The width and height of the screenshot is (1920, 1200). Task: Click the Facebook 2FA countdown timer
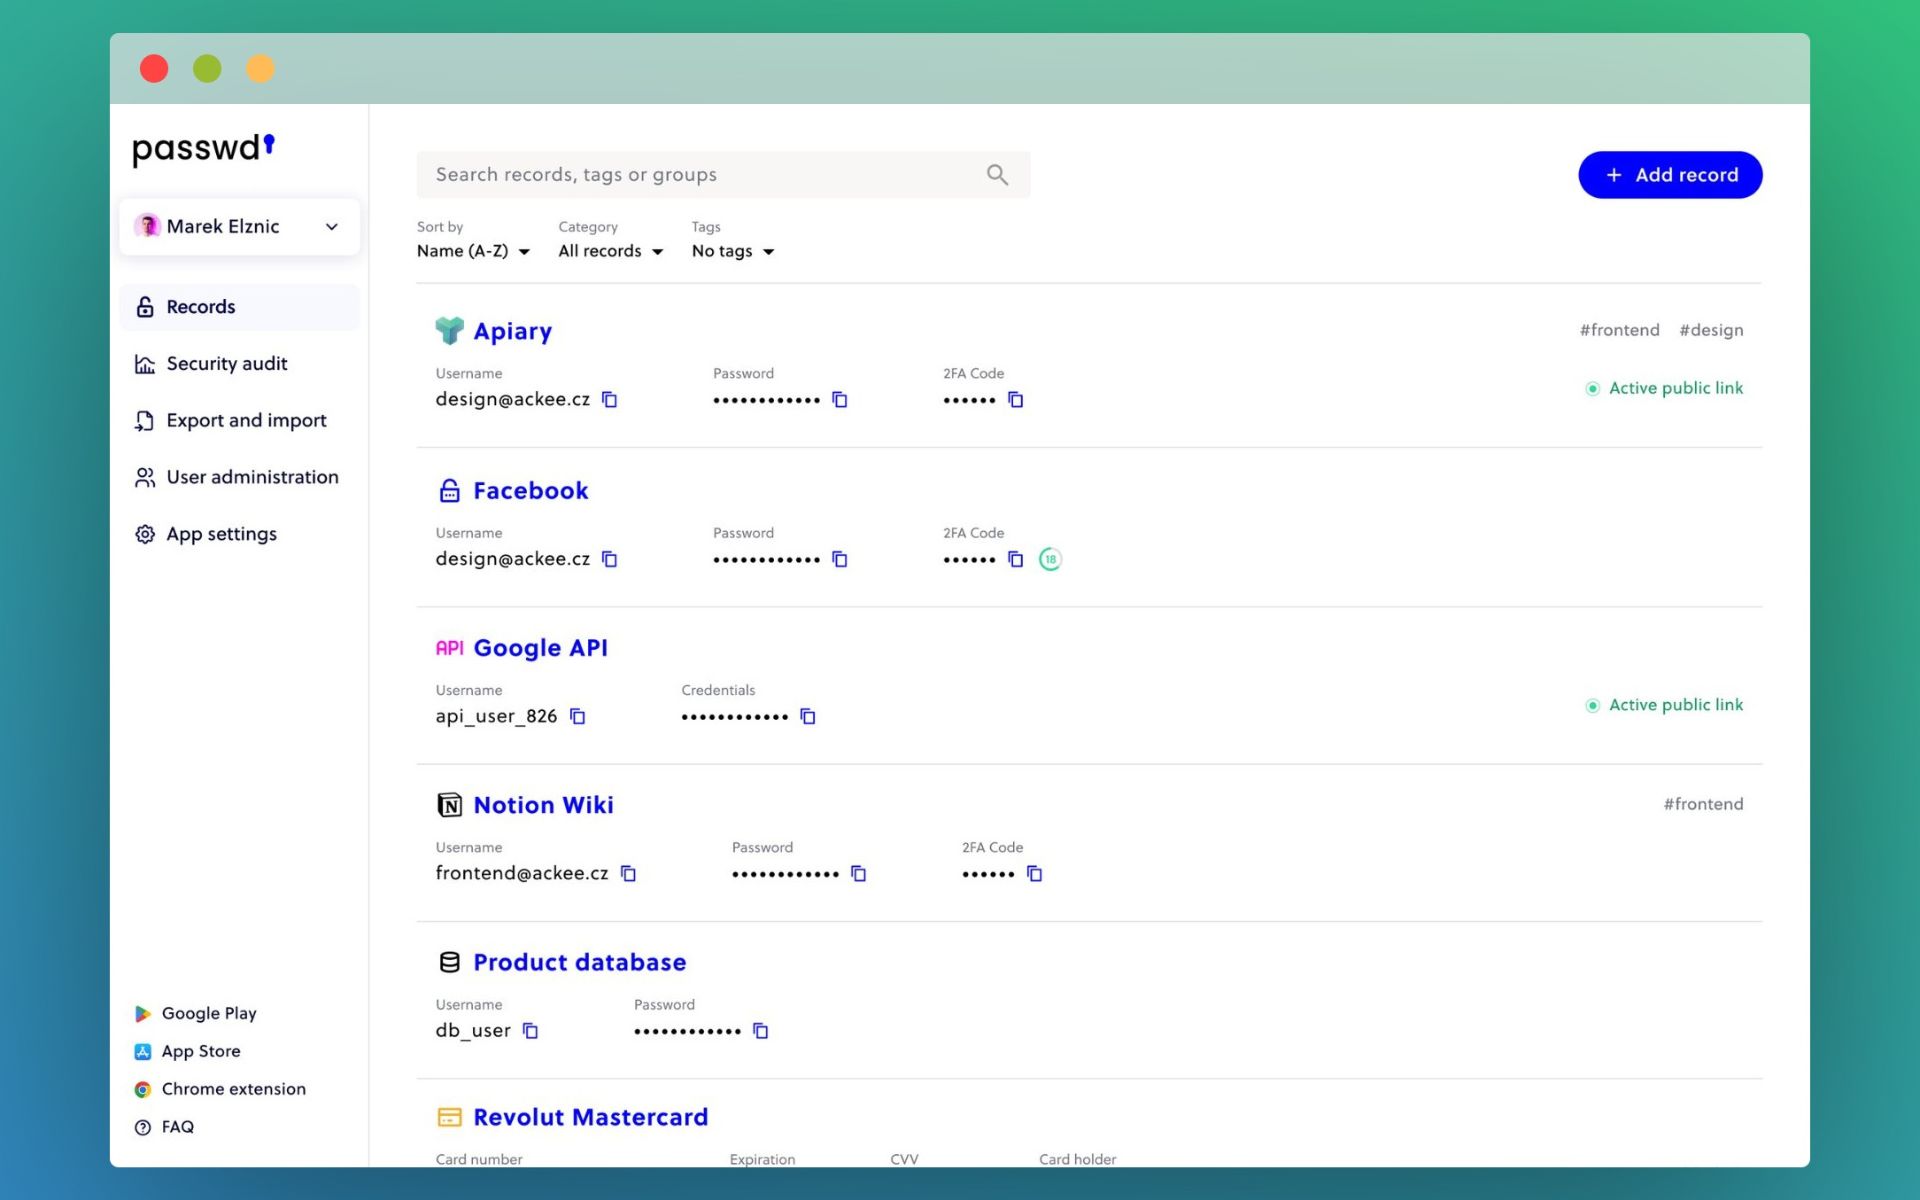coord(1050,560)
